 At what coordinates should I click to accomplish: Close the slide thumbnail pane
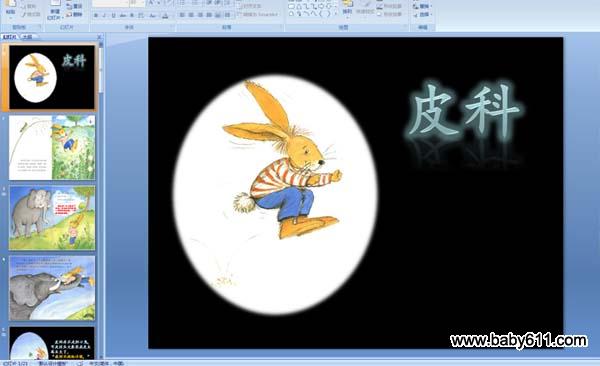[x=99, y=37]
